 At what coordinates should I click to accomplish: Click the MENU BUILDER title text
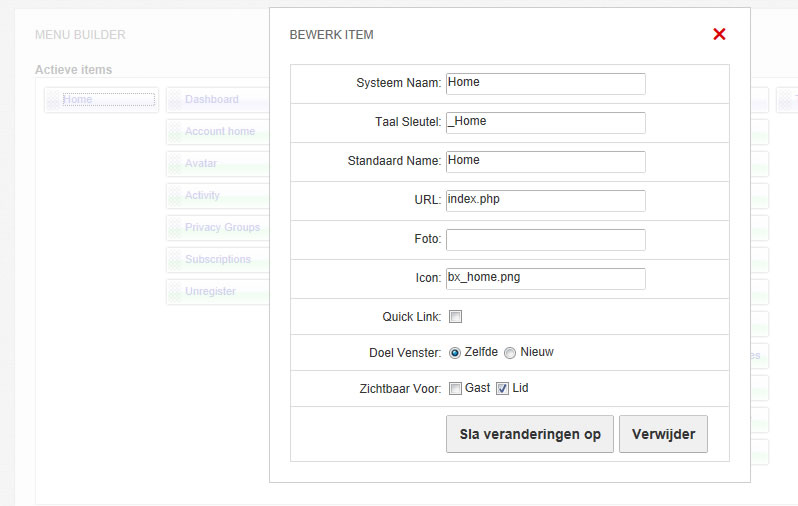pyautogui.click(x=80, y=35)
